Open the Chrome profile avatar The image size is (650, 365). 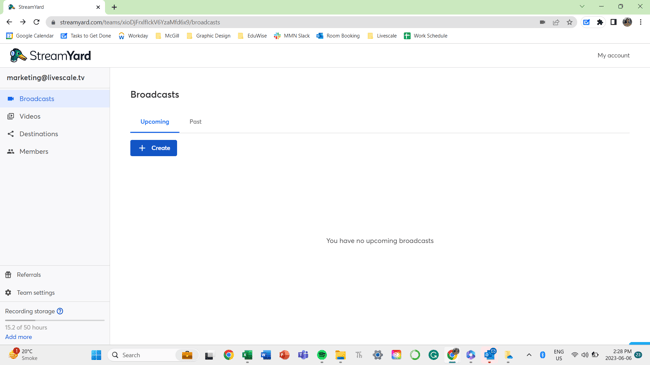point(627,22)
